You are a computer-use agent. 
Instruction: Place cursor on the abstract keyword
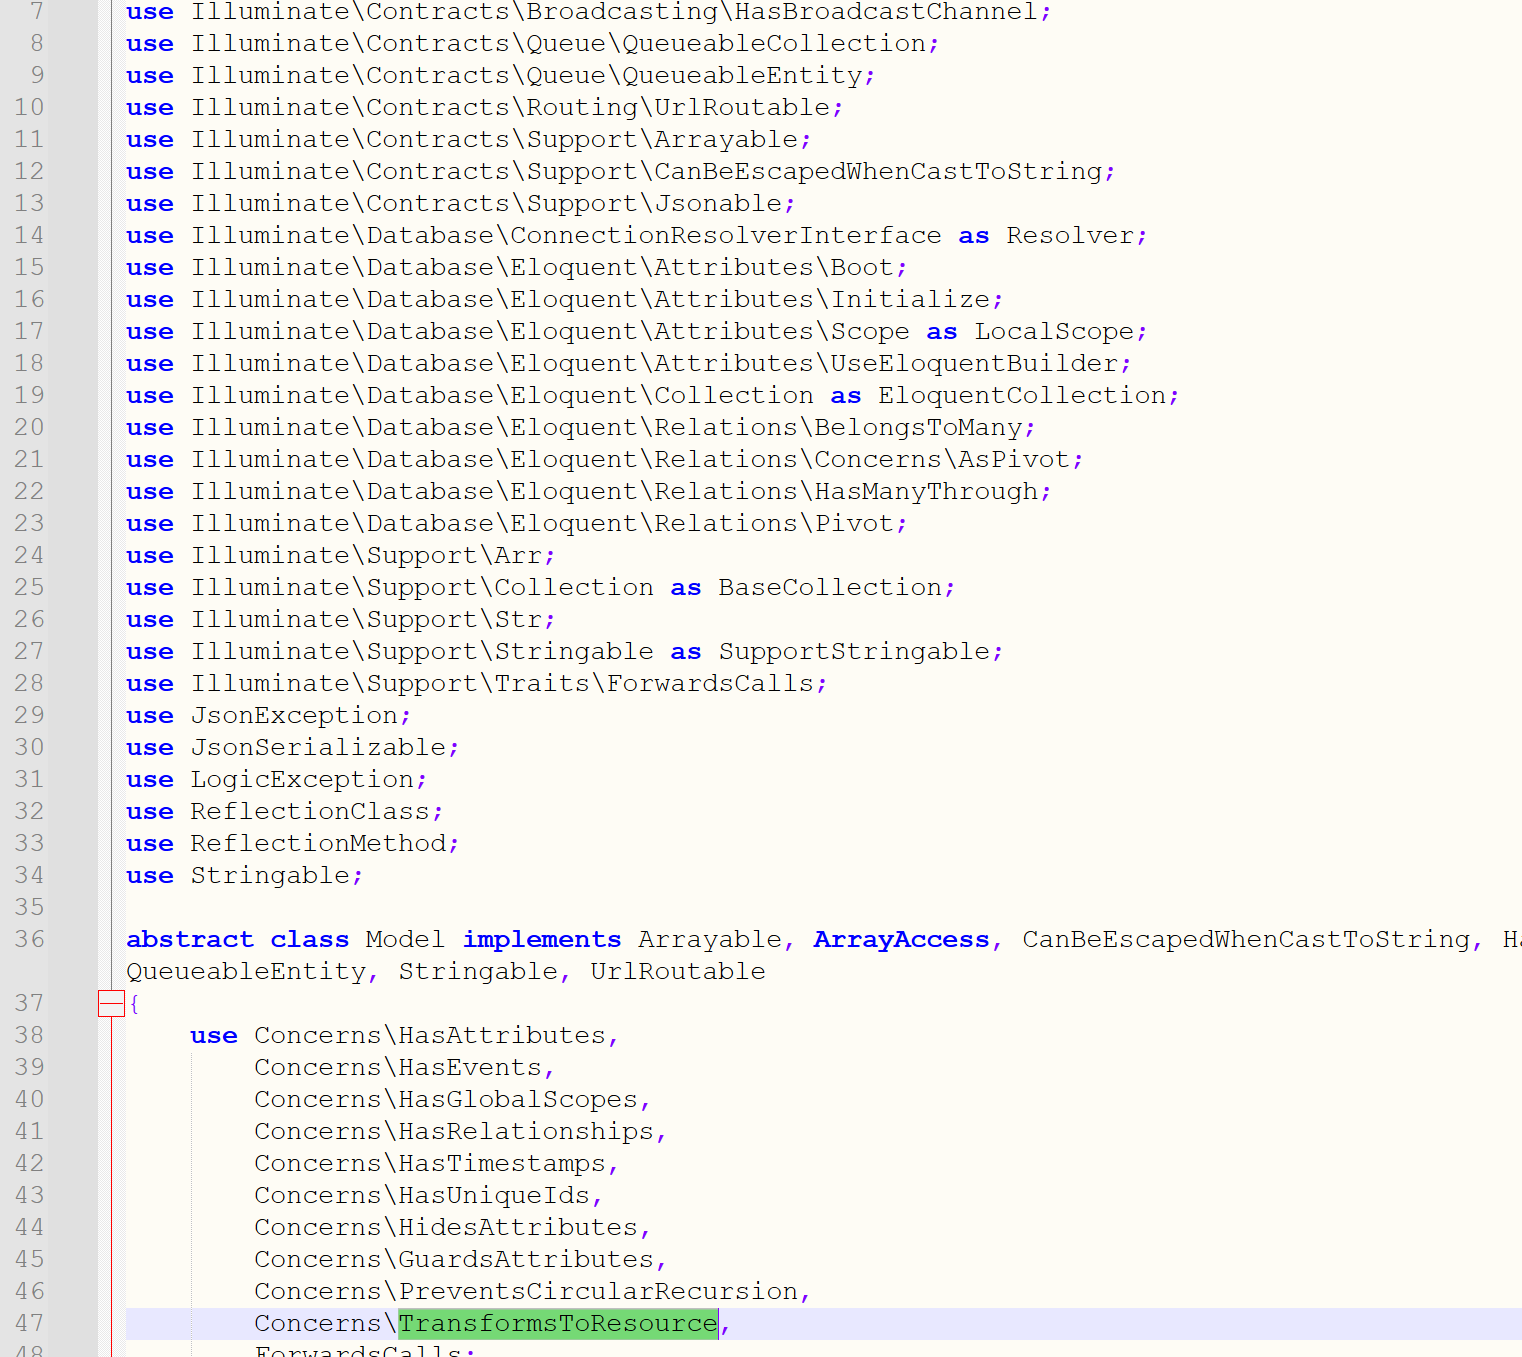(189, 939)
